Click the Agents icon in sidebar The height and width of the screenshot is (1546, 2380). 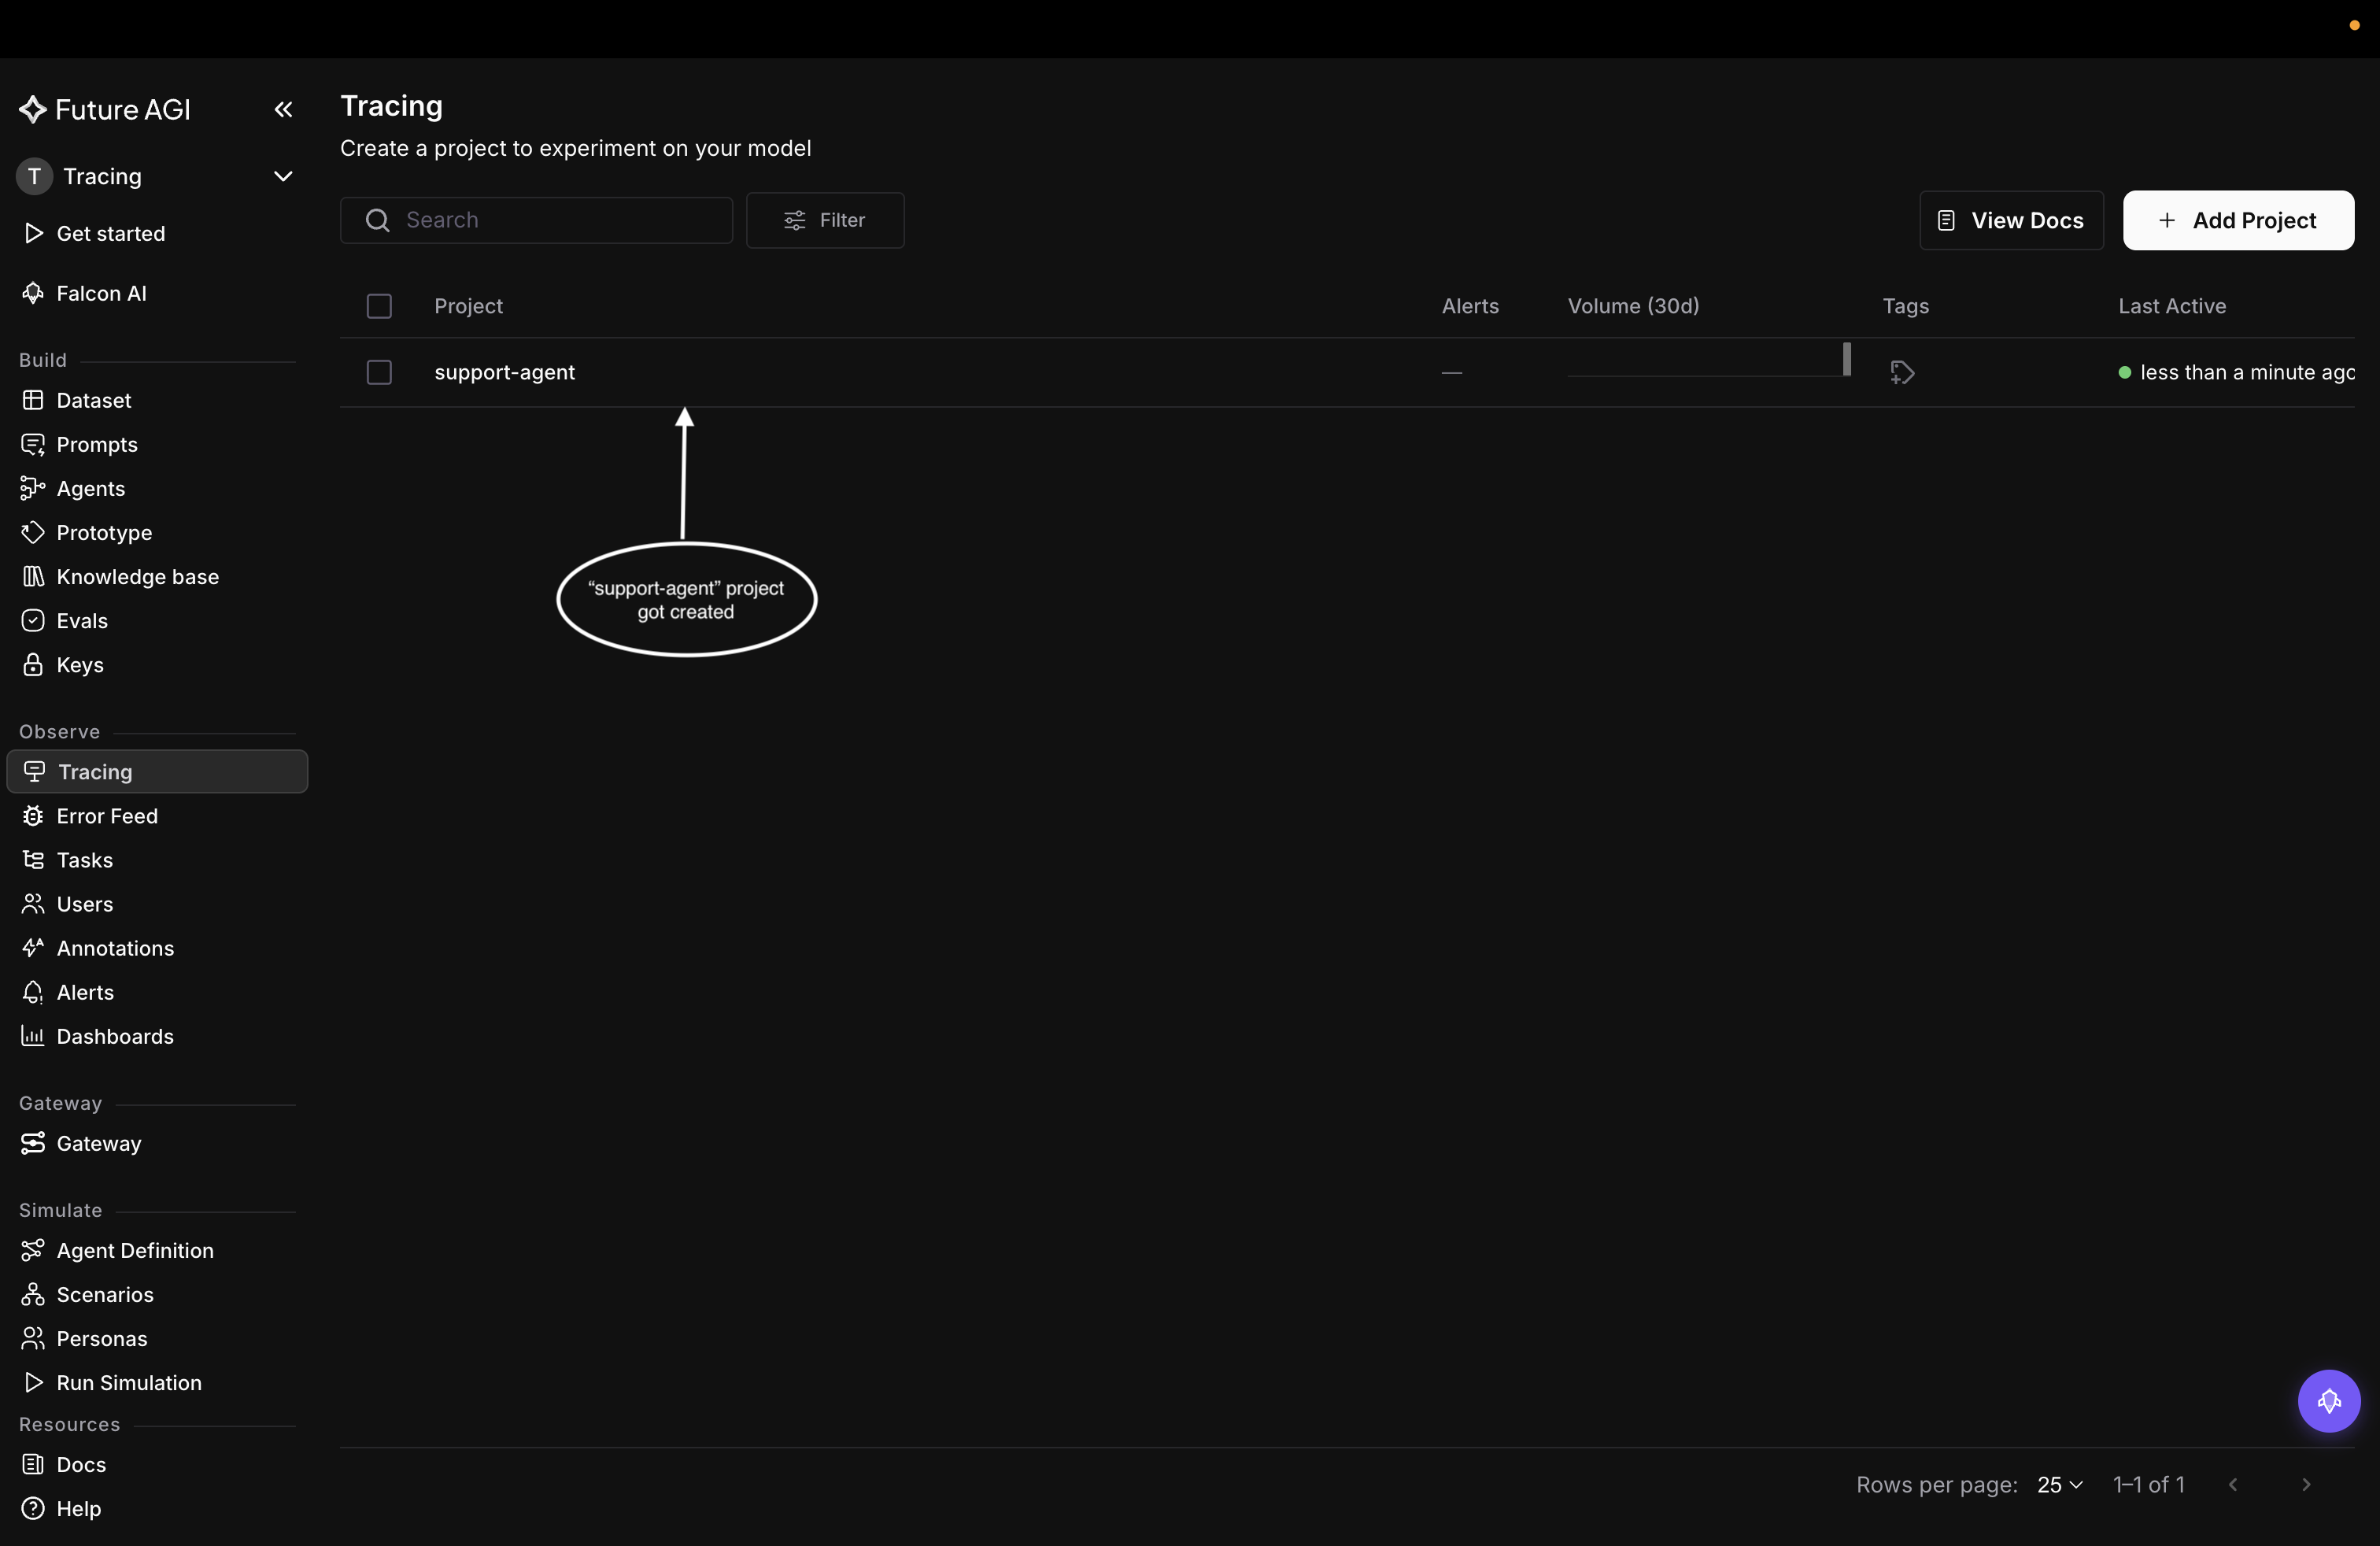pyautogui.click(x=33, y=488)
